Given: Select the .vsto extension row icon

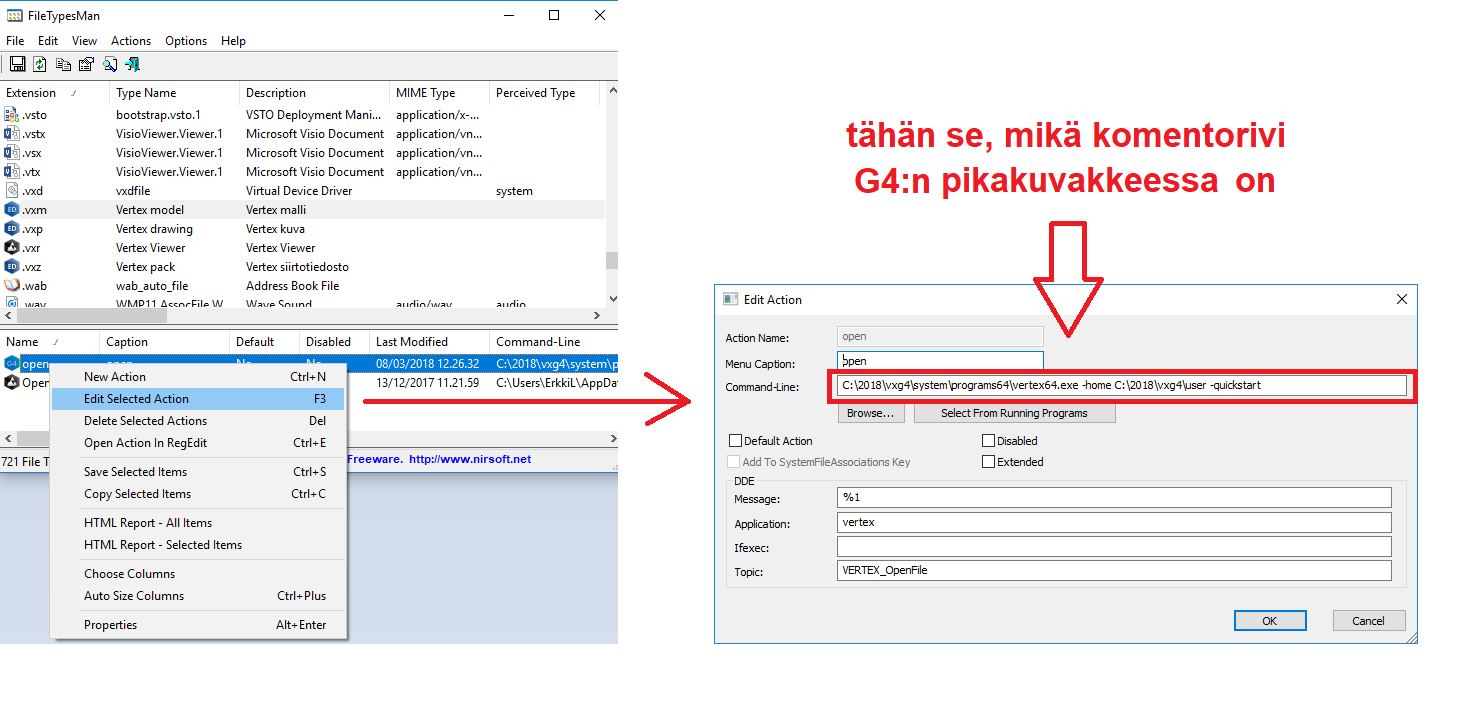Looking at the screenshot, I should [x=12, y=115].
